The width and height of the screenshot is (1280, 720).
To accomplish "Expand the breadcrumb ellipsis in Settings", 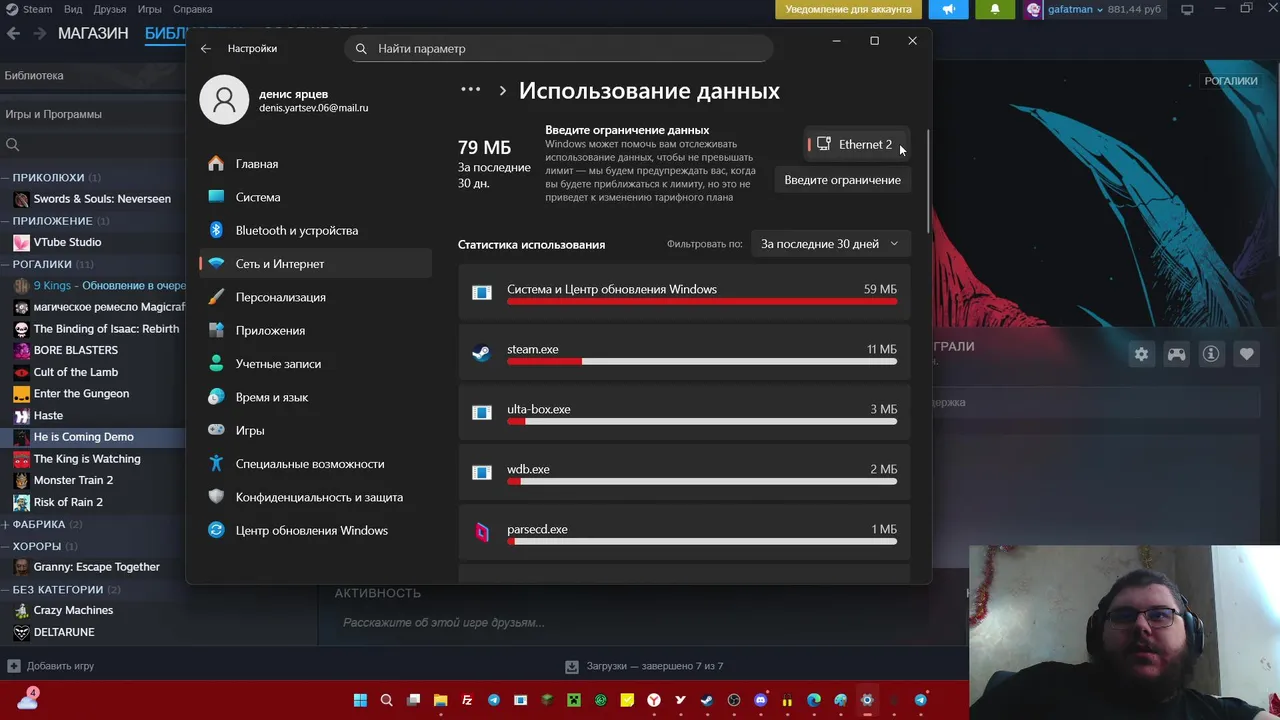I will (470, 89).
